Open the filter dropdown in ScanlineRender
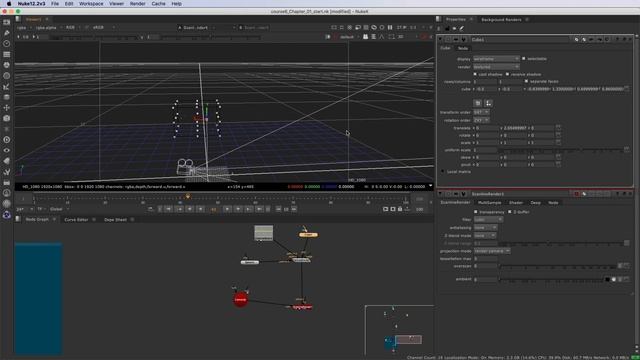 pos(488,220)
